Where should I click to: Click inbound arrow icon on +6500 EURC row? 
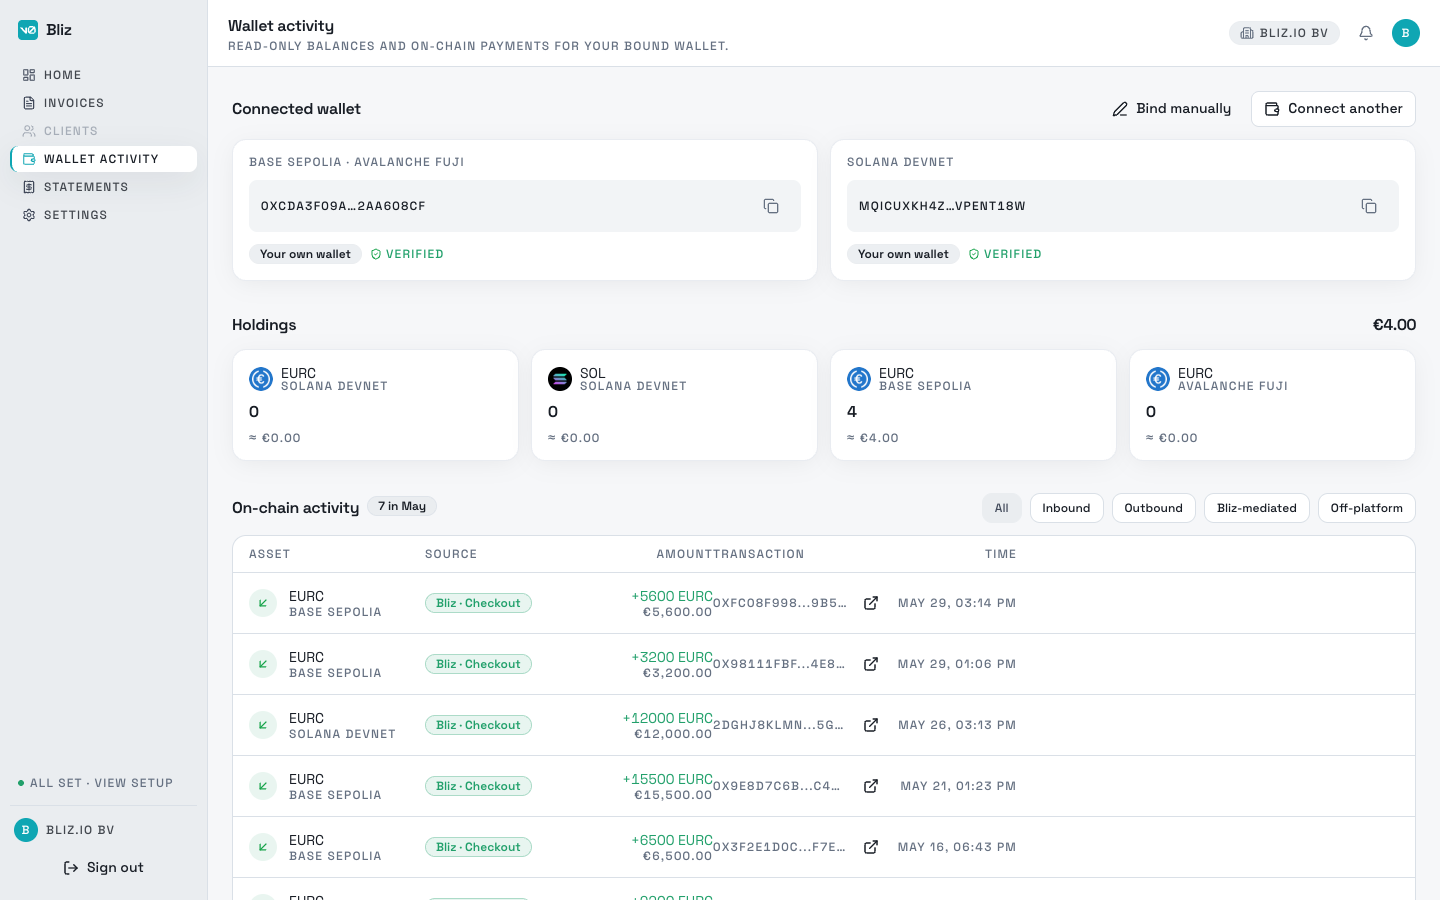[263, 847]
